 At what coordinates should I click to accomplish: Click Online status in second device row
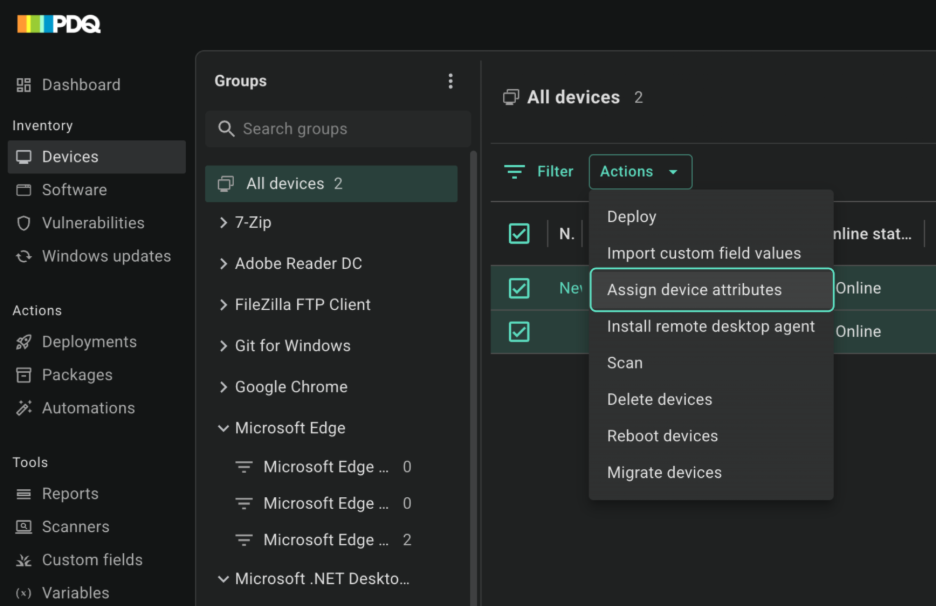[x=858, y=331]
